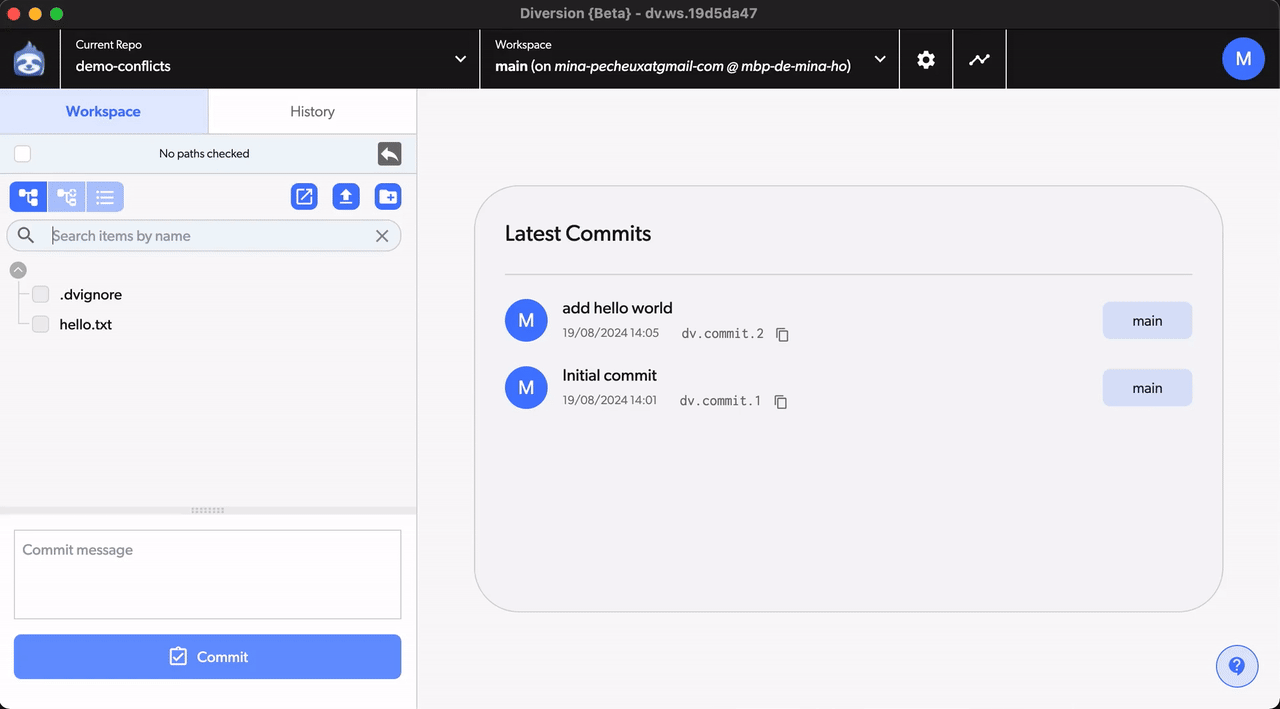Open the activity trend line icon
This screenshot has width=1280, height=709.
point(979,59)
